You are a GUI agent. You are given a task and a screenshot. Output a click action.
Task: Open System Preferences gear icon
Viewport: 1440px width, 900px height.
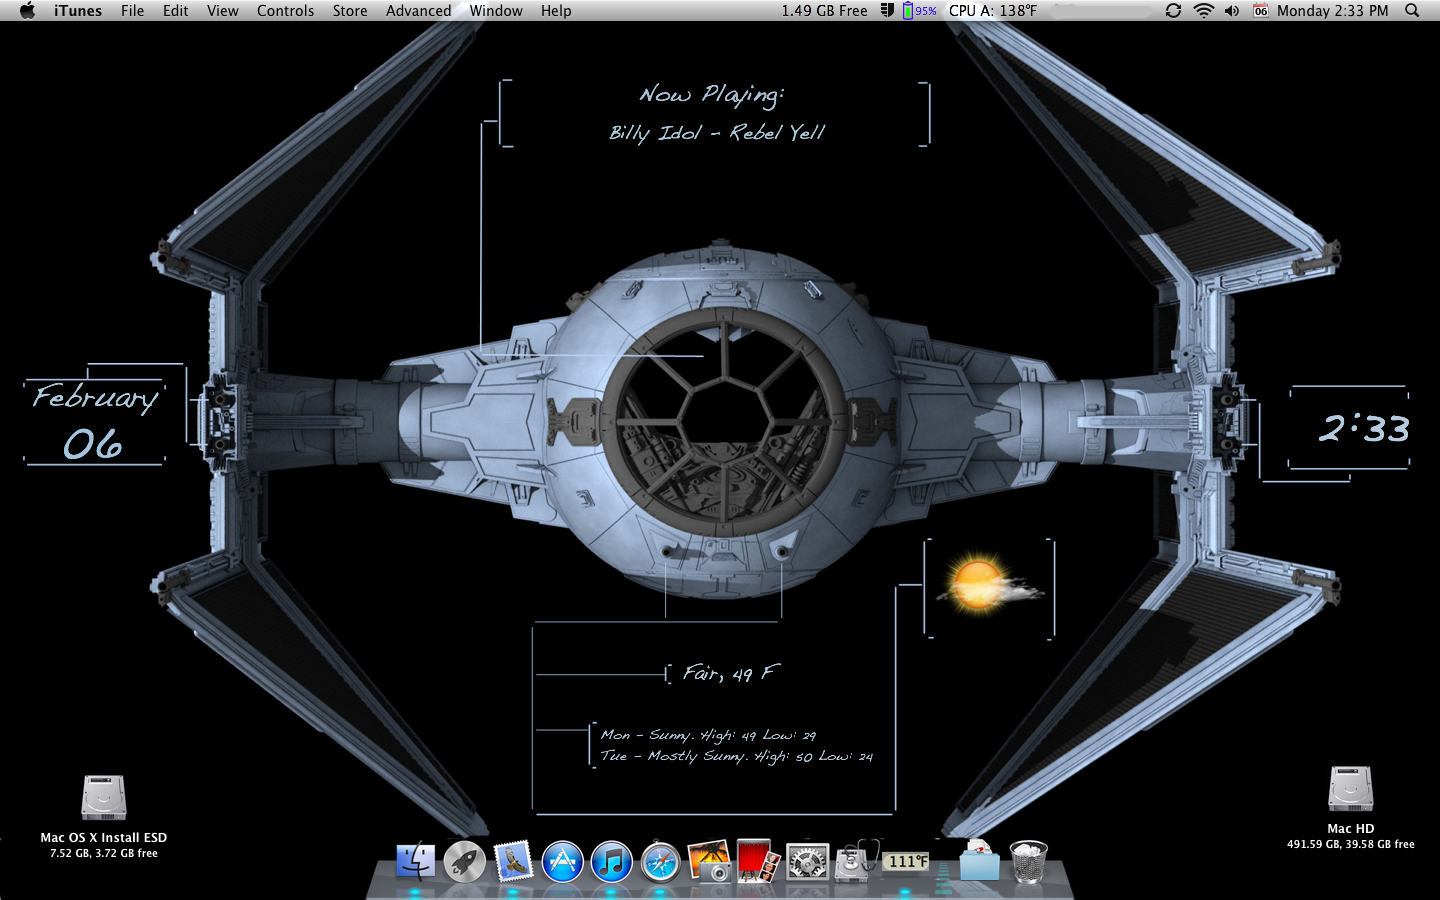807,861
